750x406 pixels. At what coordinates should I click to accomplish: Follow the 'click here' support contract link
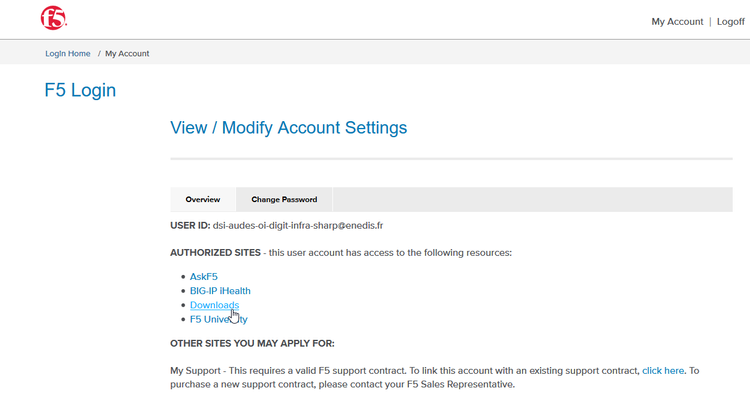[663, 370]
